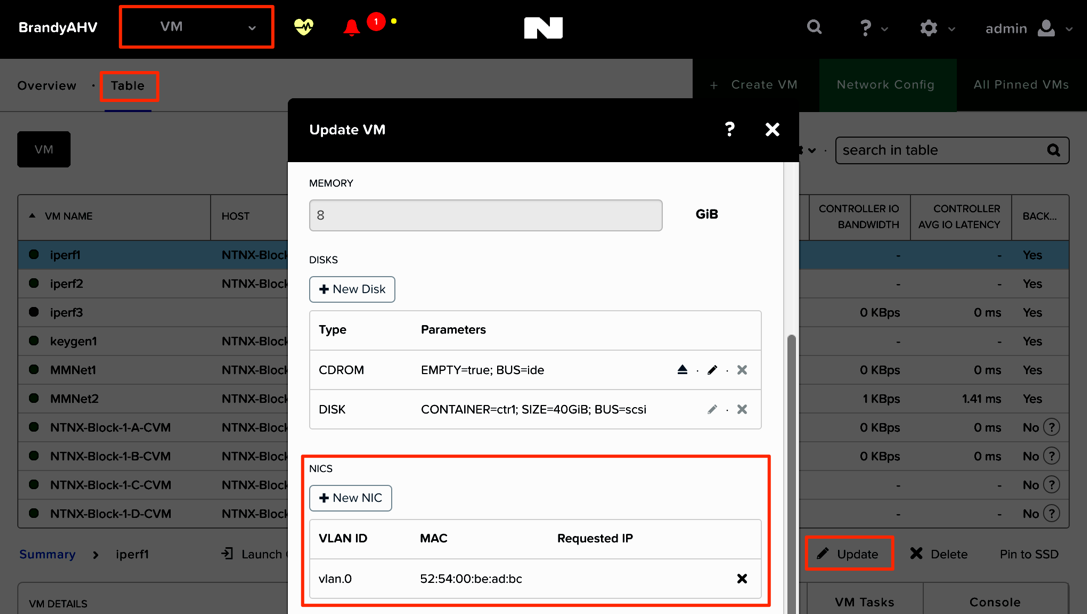Open the Console tab
Image resolution: width=1087 pixels, height=614 pixels.
tap(995, 602)
